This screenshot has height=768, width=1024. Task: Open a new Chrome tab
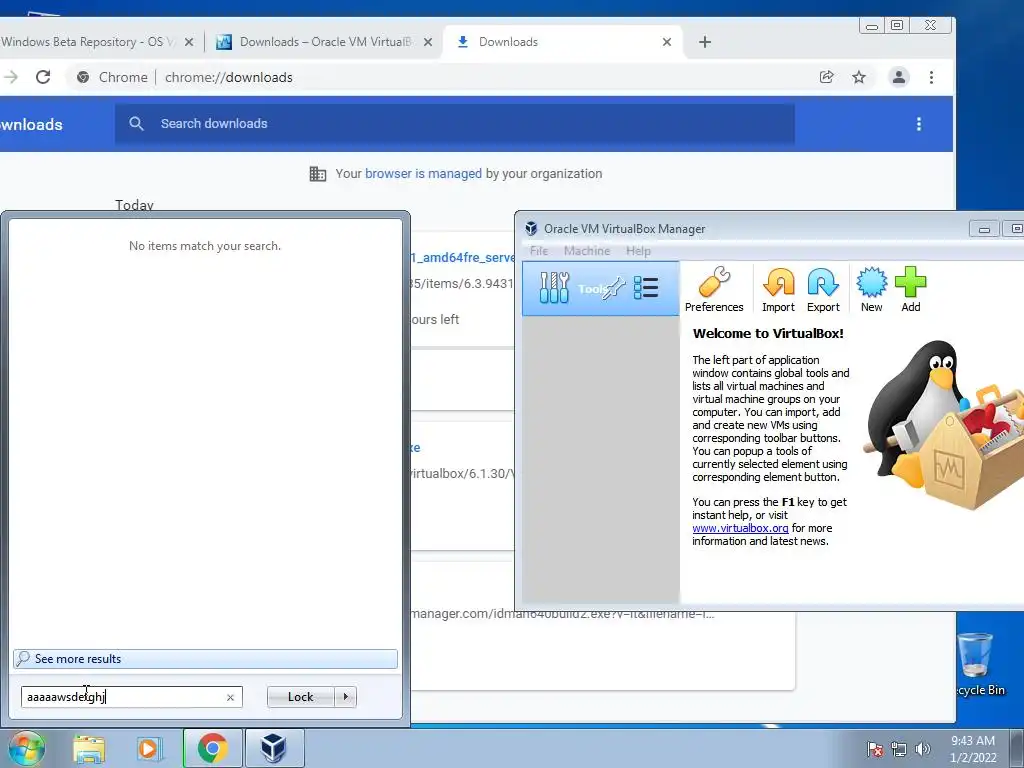(705, 42)
